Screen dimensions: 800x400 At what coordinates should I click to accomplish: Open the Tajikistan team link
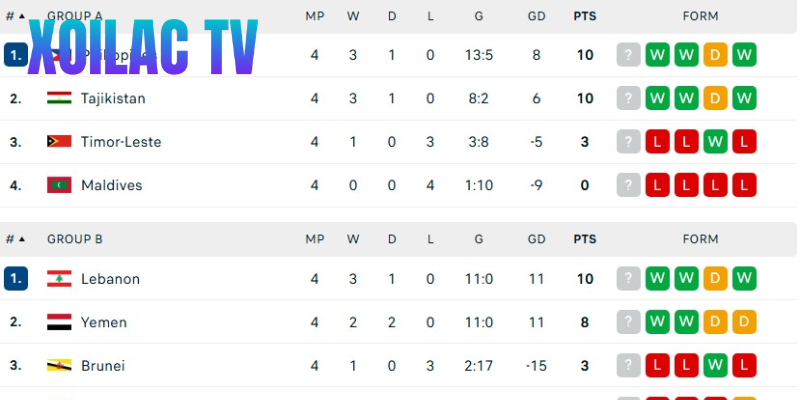point(113,98)
